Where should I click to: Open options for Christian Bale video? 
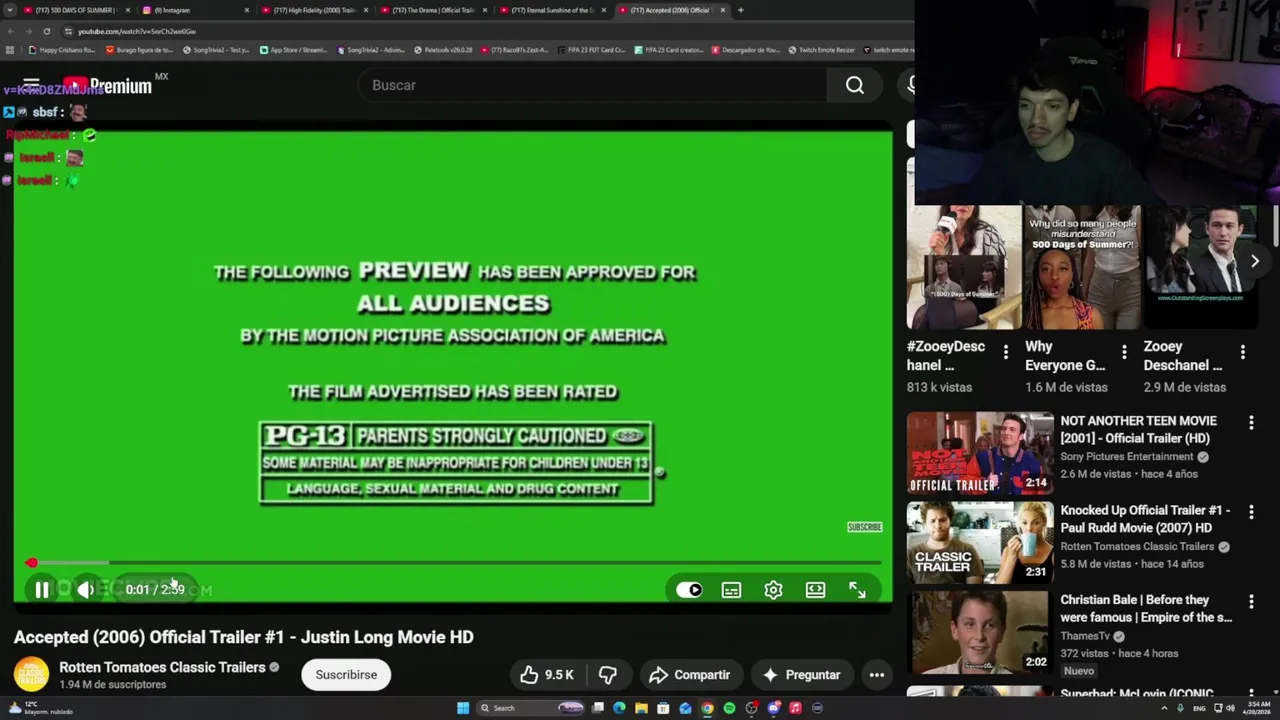[1250, 602]
